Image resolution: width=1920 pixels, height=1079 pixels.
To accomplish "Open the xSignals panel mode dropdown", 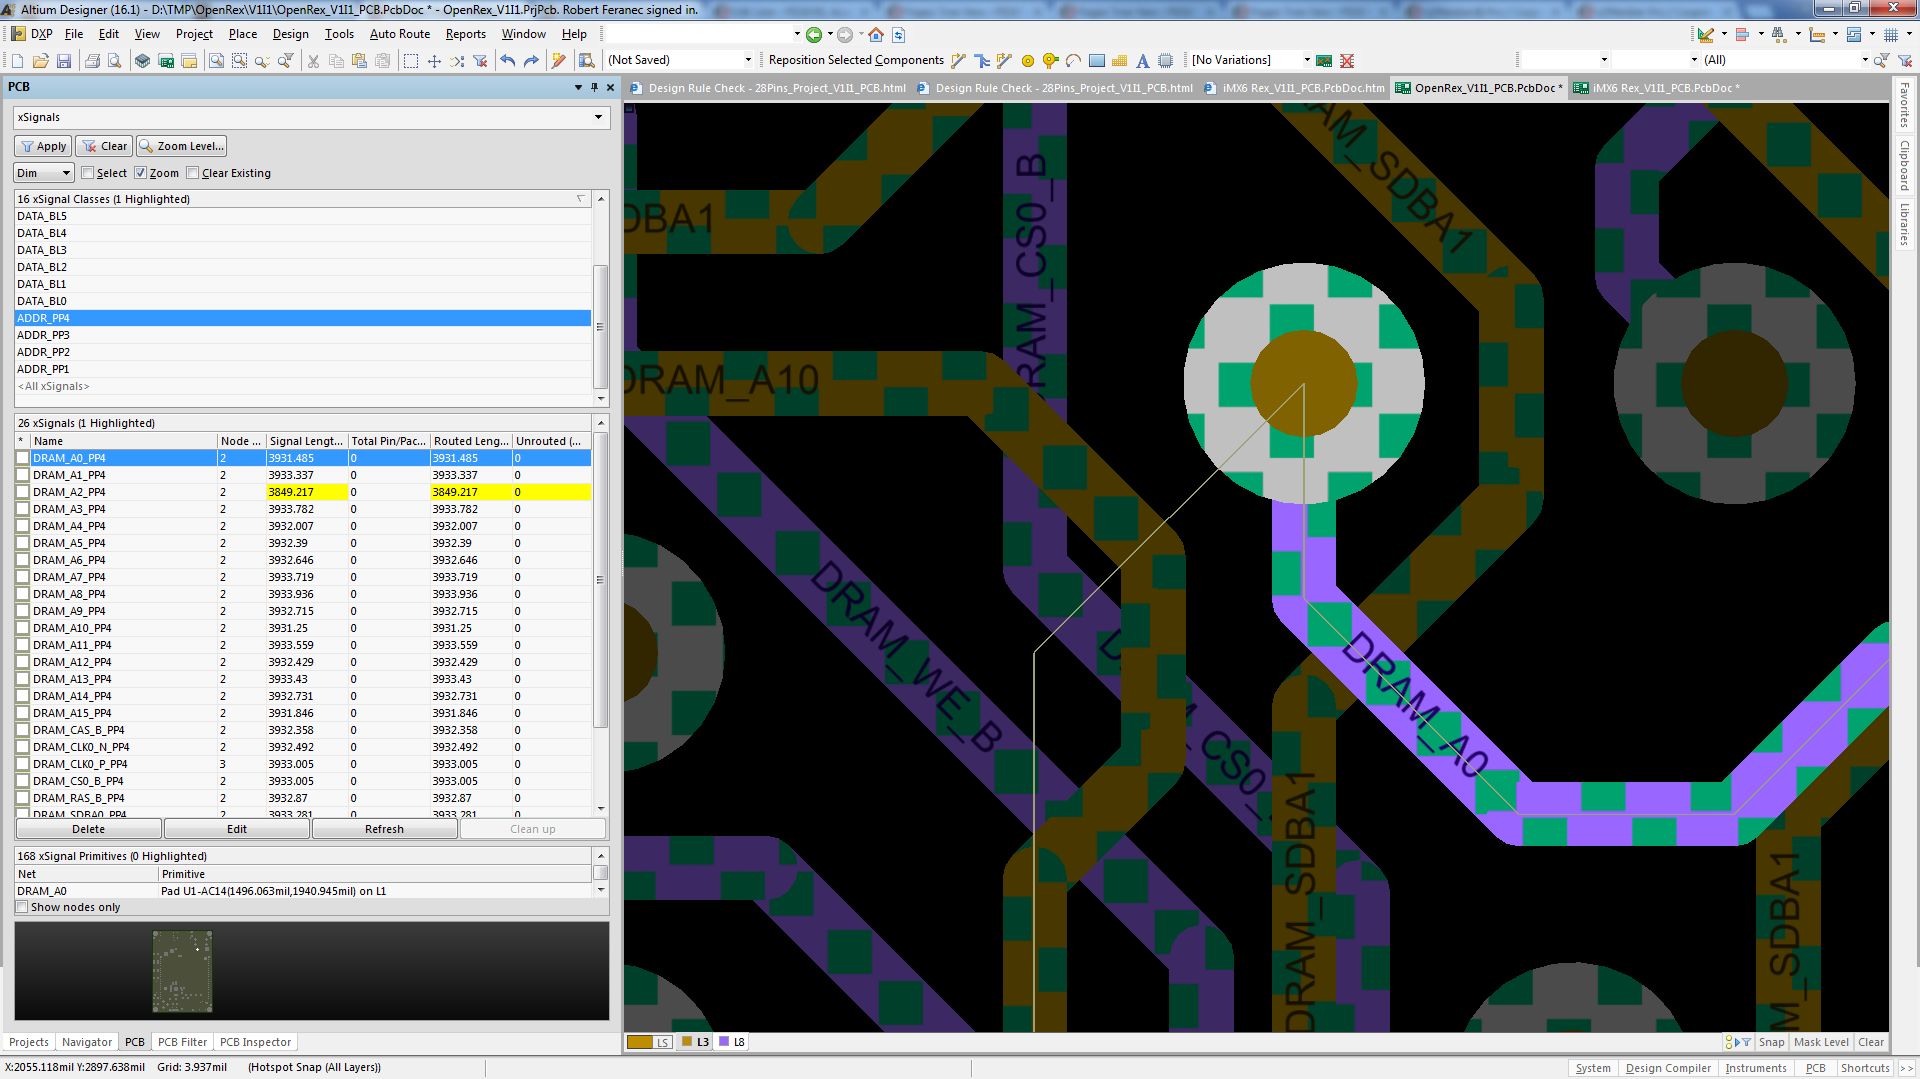I will 598,117.
